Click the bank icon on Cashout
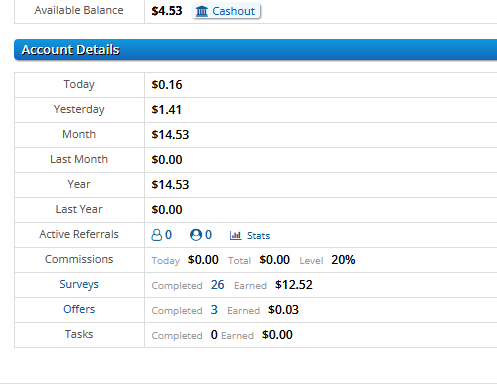Screen dimensions: 497x392 (202, 11)
